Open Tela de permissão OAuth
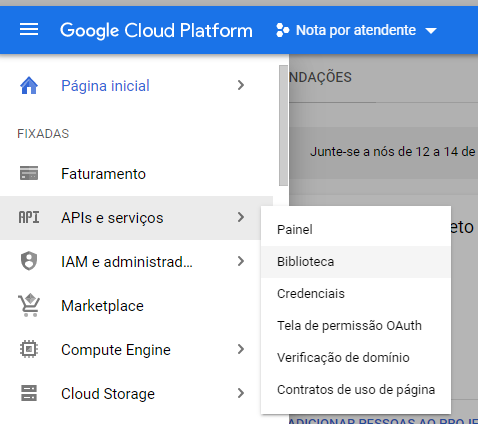This screenshot has width=478, height=424. 356,326
